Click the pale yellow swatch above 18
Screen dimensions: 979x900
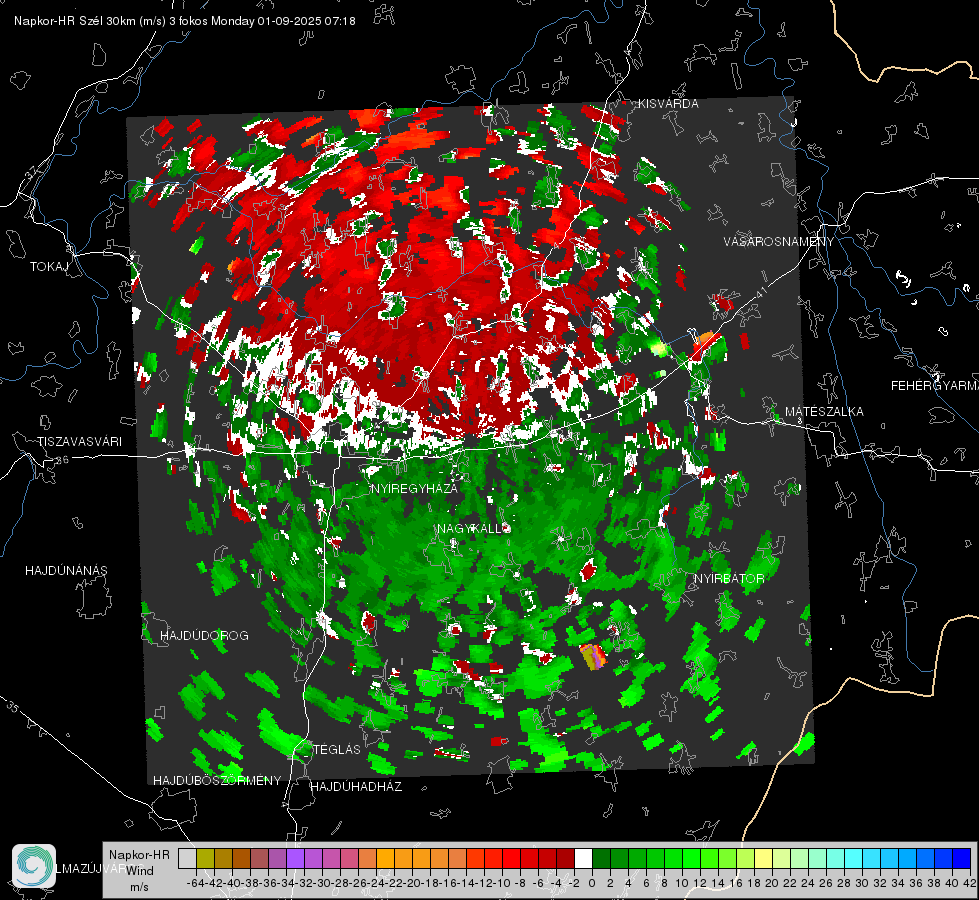coord(764,859)
